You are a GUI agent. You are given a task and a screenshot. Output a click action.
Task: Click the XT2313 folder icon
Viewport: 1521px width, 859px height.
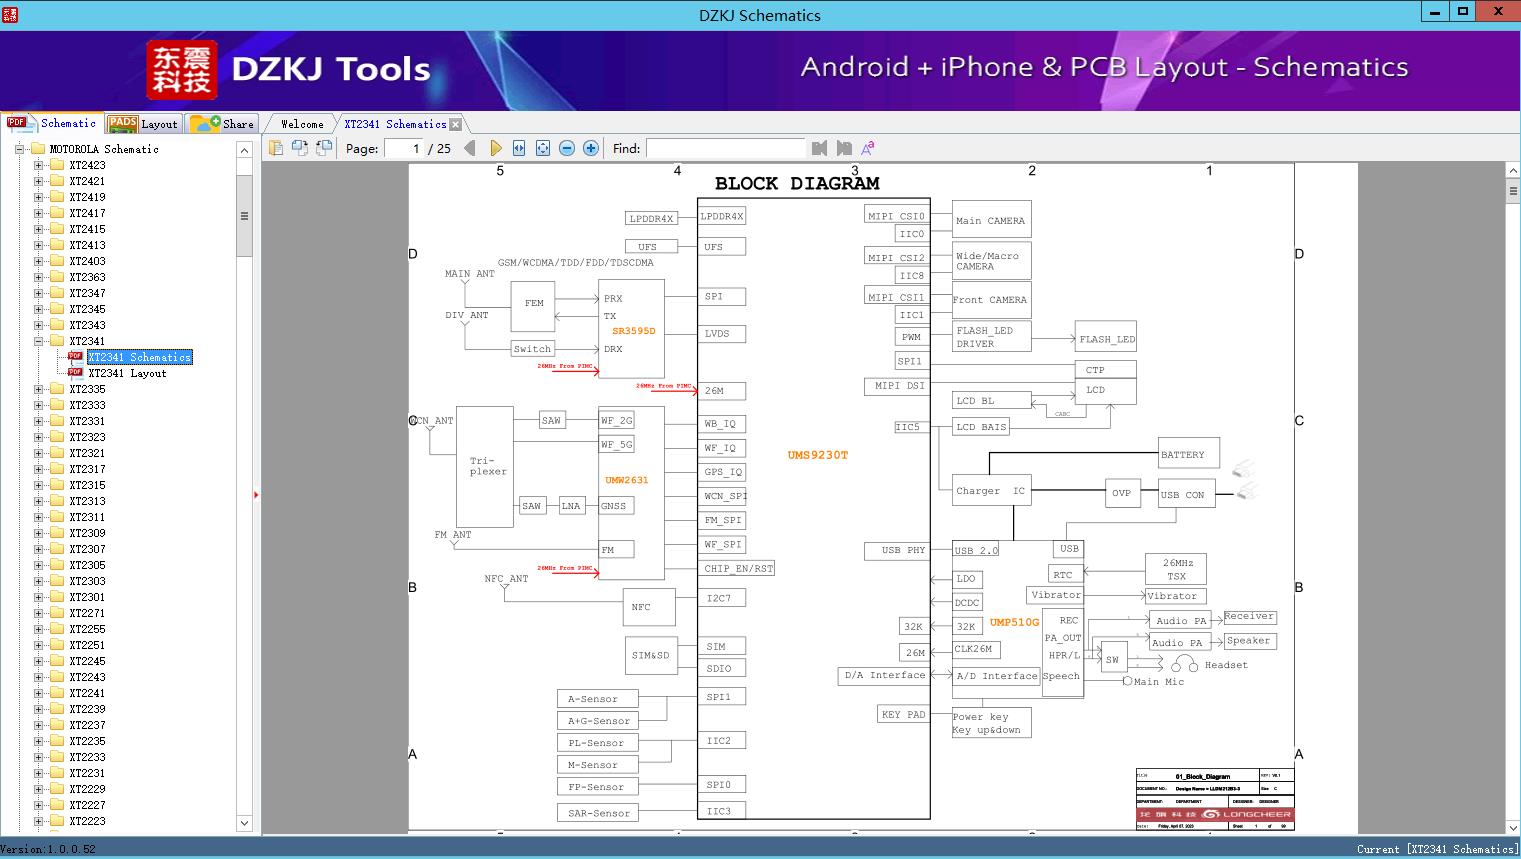pos(56,501)
